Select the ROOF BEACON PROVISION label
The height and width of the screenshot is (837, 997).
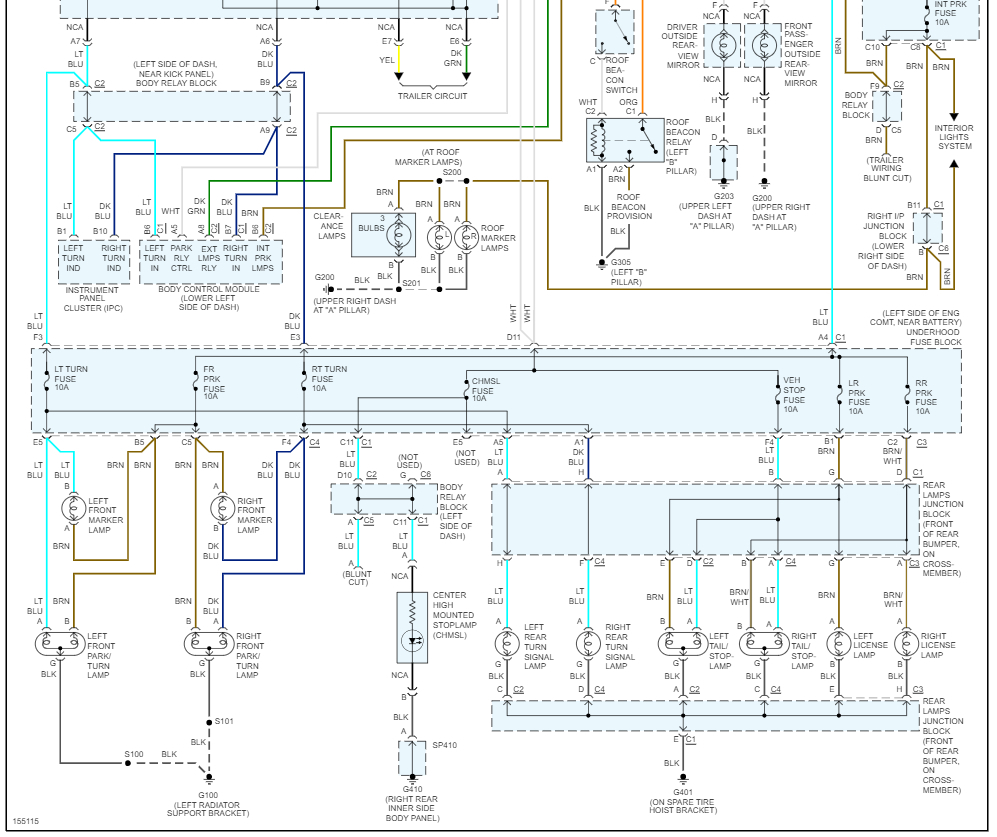tap(629, 207)
